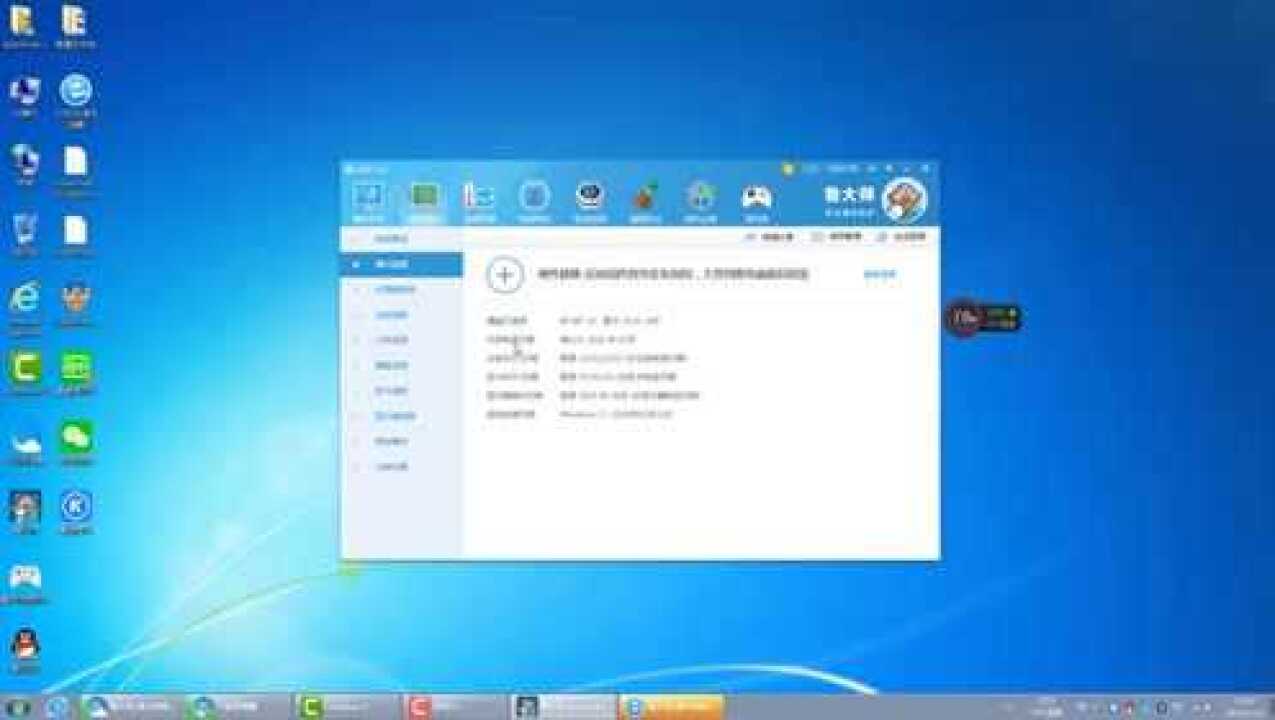Select 电脑概览 overview in the sidebar
Screen dimensions: 1275x720
pos(391,239)
